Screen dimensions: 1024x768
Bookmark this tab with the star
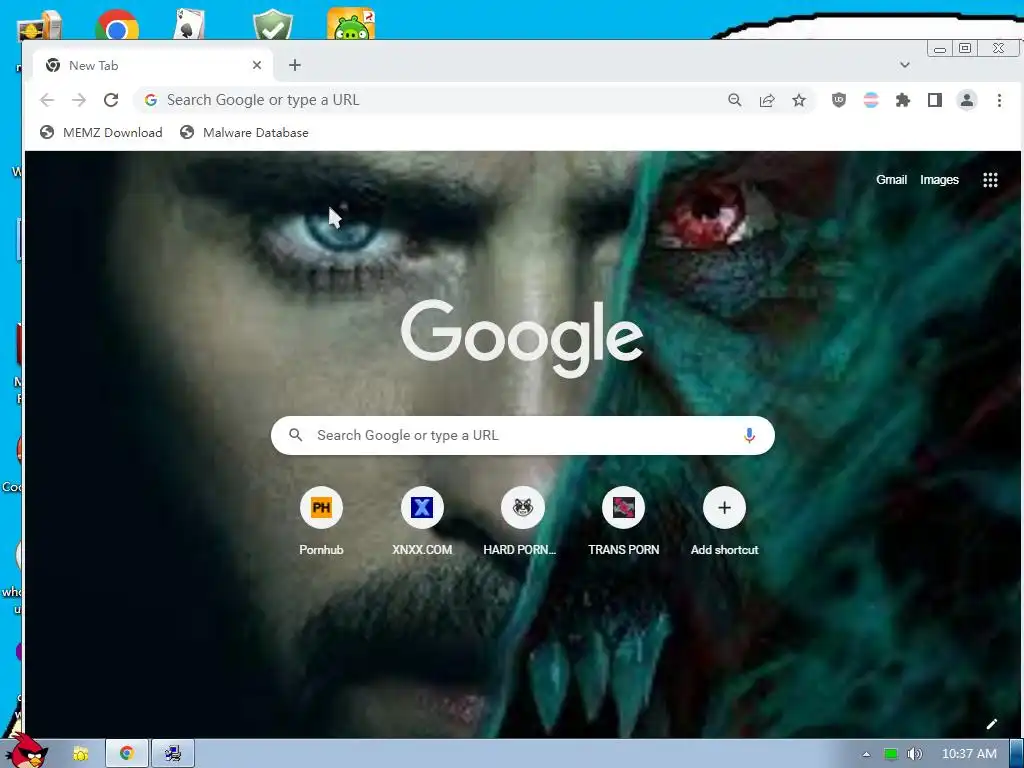pyautogui.click(x=799, y=100)
